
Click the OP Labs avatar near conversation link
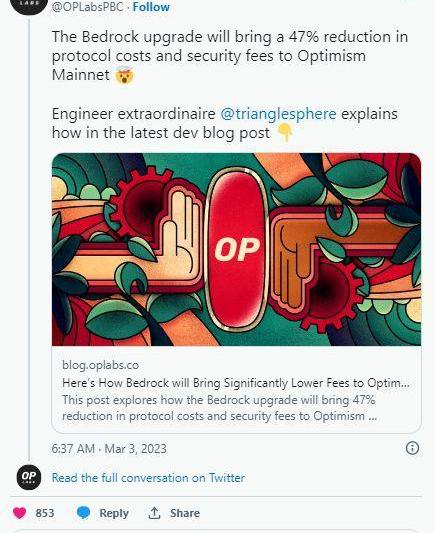click(x=29, y=477)
